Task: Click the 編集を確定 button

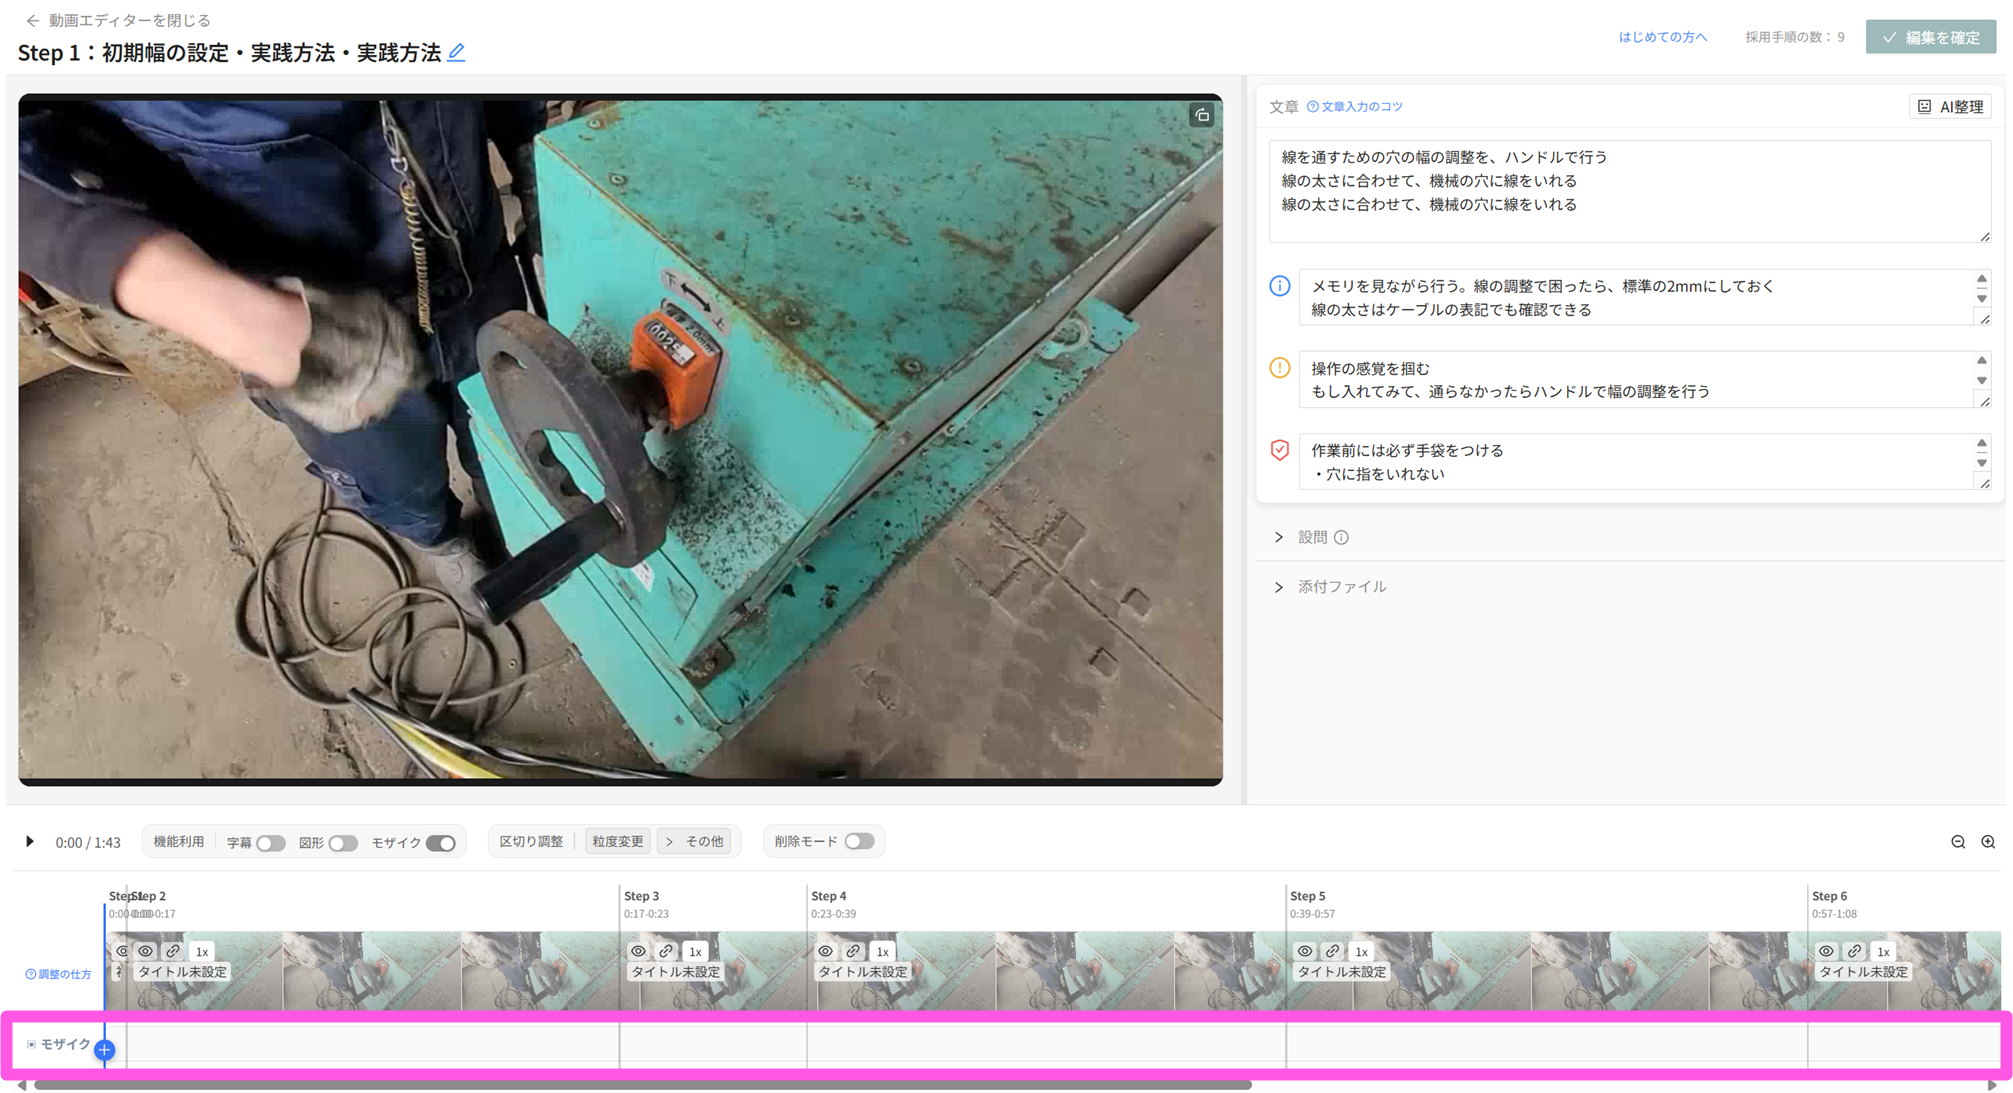Action: point(1930,37)
